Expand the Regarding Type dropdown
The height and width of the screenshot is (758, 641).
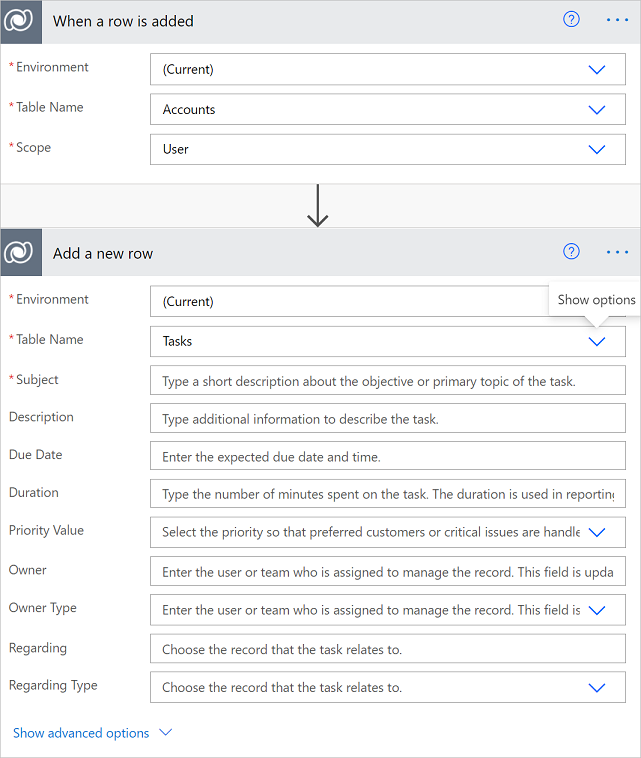tap(597, 688)
